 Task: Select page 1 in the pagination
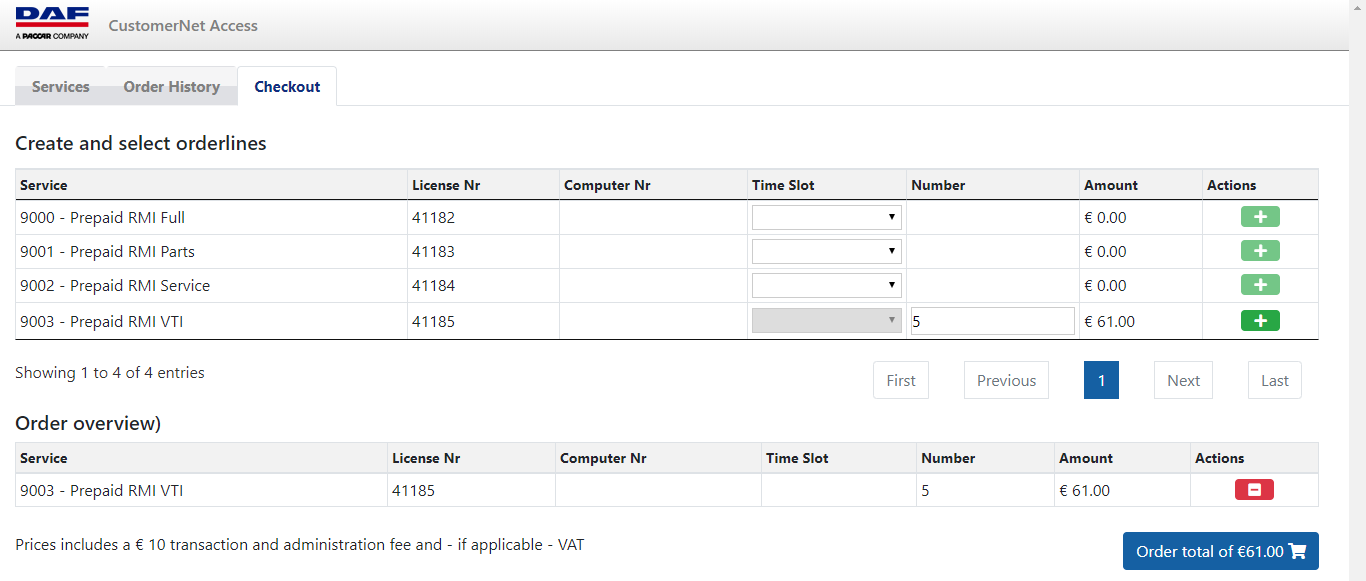click(x=1101, y=380)
